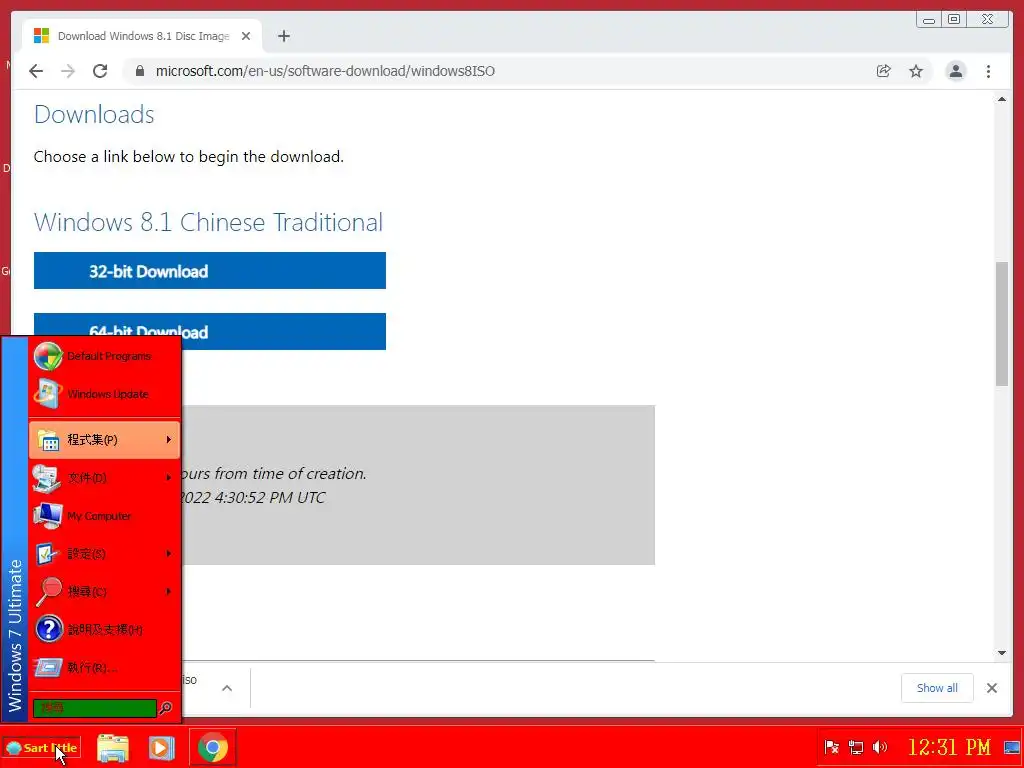1024x768 pixels.
Task: Show all downloads
Action: 937,688
